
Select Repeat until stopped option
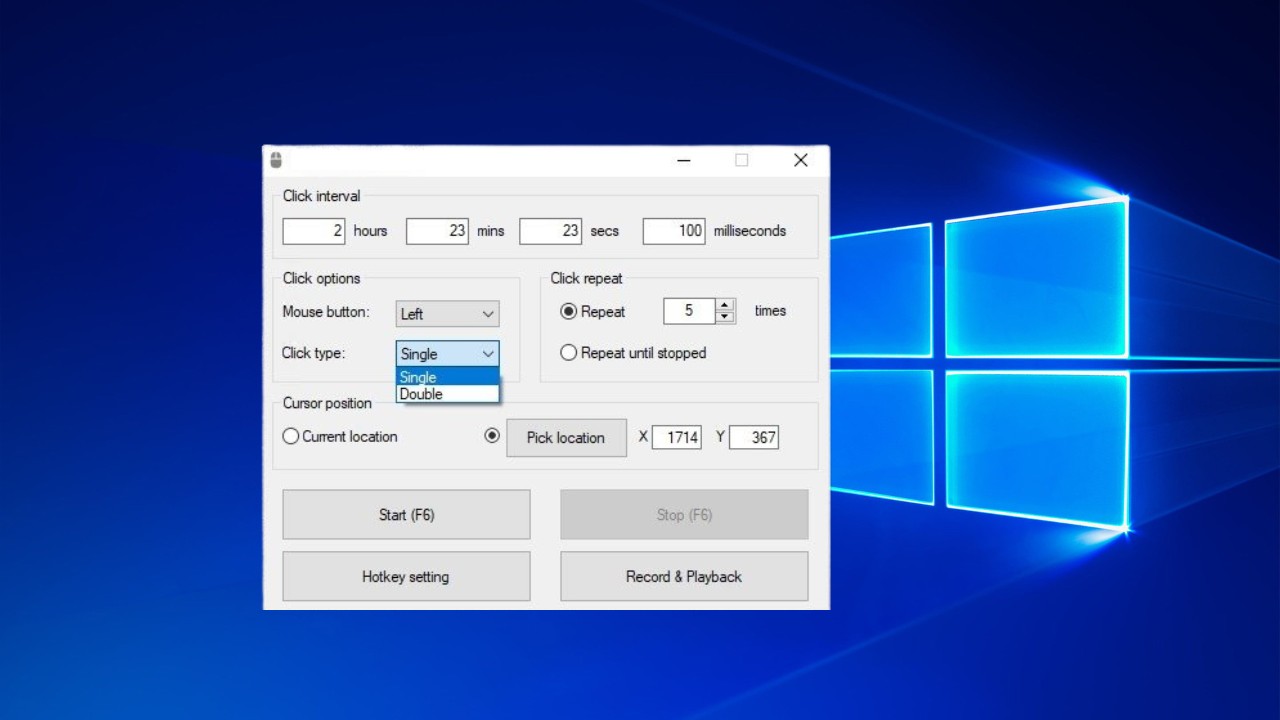[569, 353]
